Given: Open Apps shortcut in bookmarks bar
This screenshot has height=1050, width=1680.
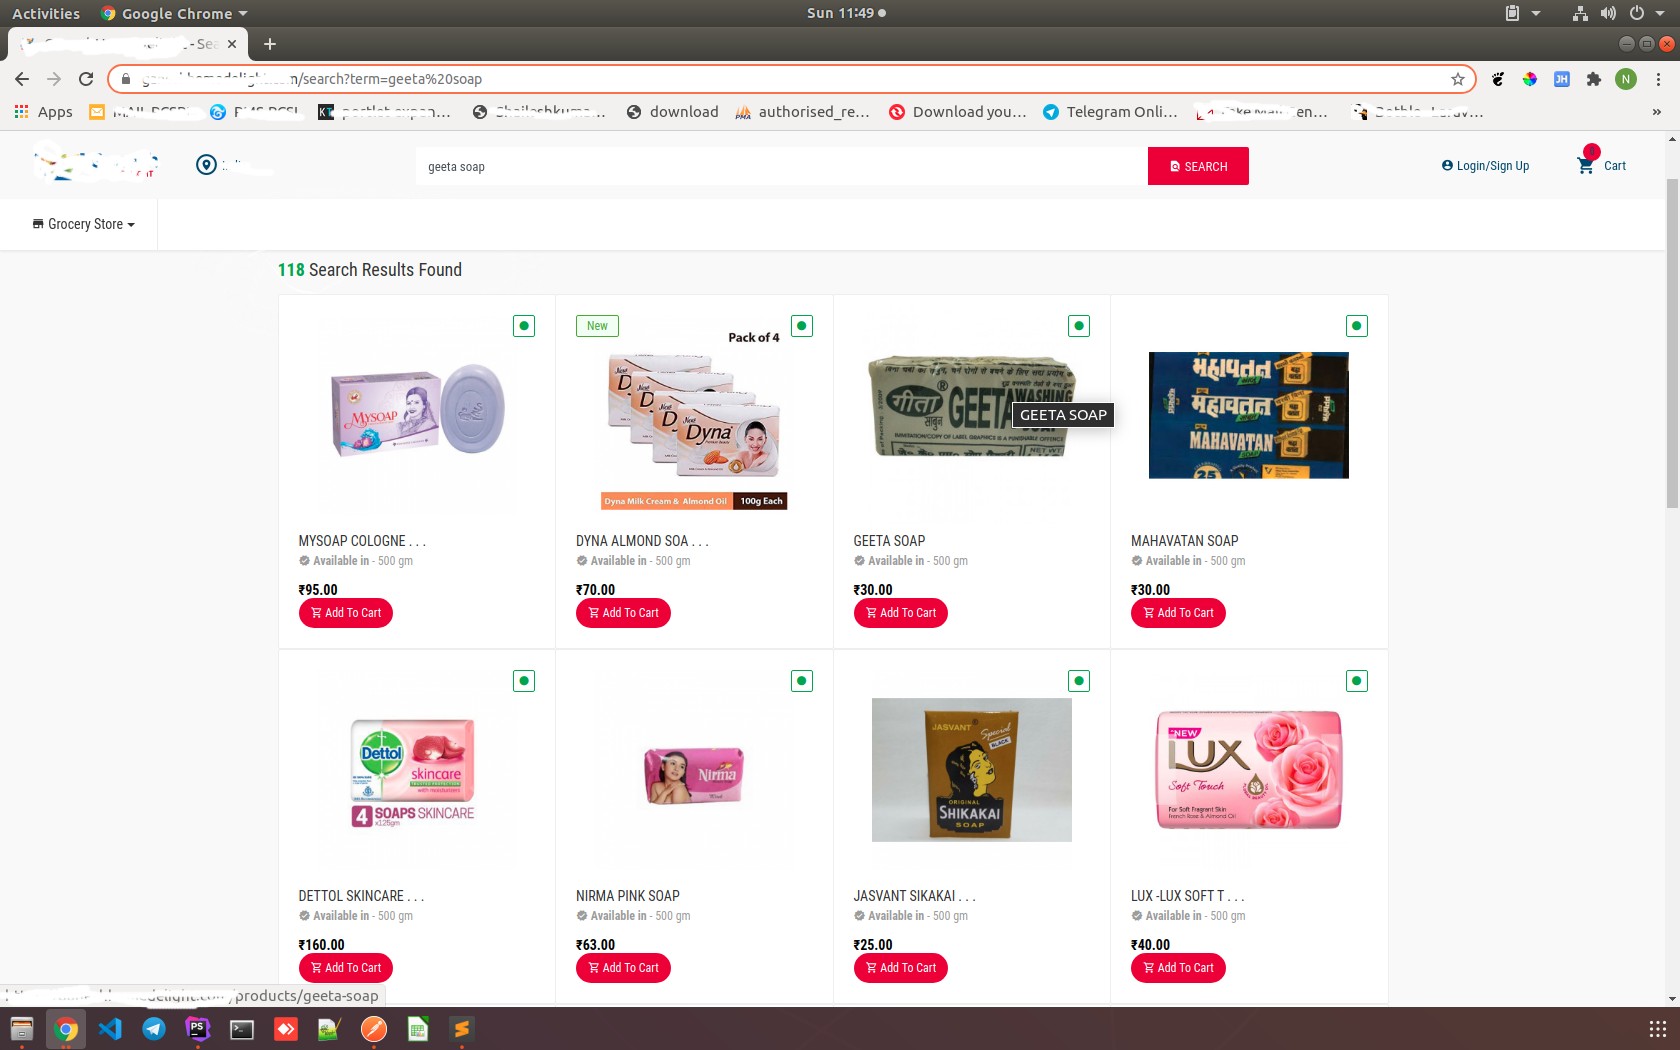Looking at the screenshot, I should [x=44, y=112].
